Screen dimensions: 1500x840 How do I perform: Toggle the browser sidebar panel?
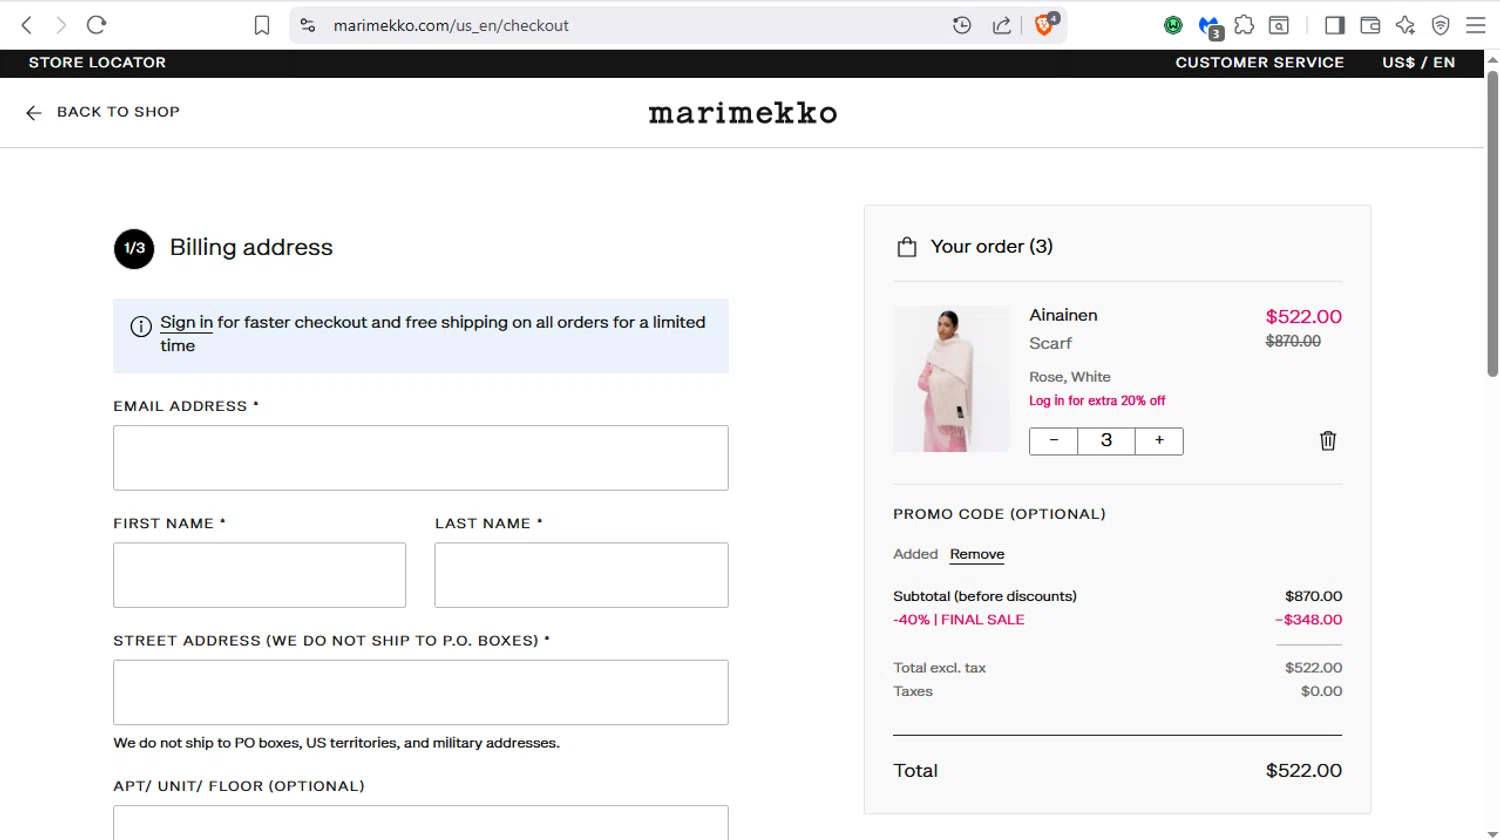coord(1334,25)
